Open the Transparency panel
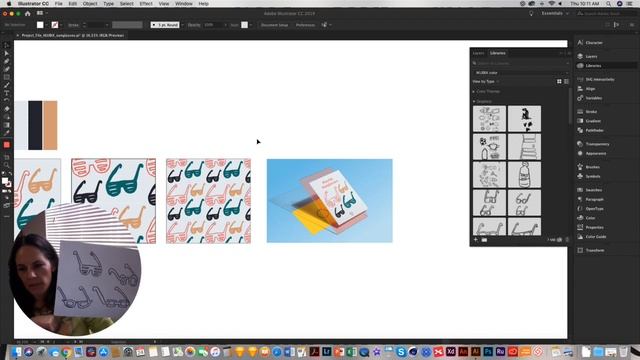 click(593, 144)
